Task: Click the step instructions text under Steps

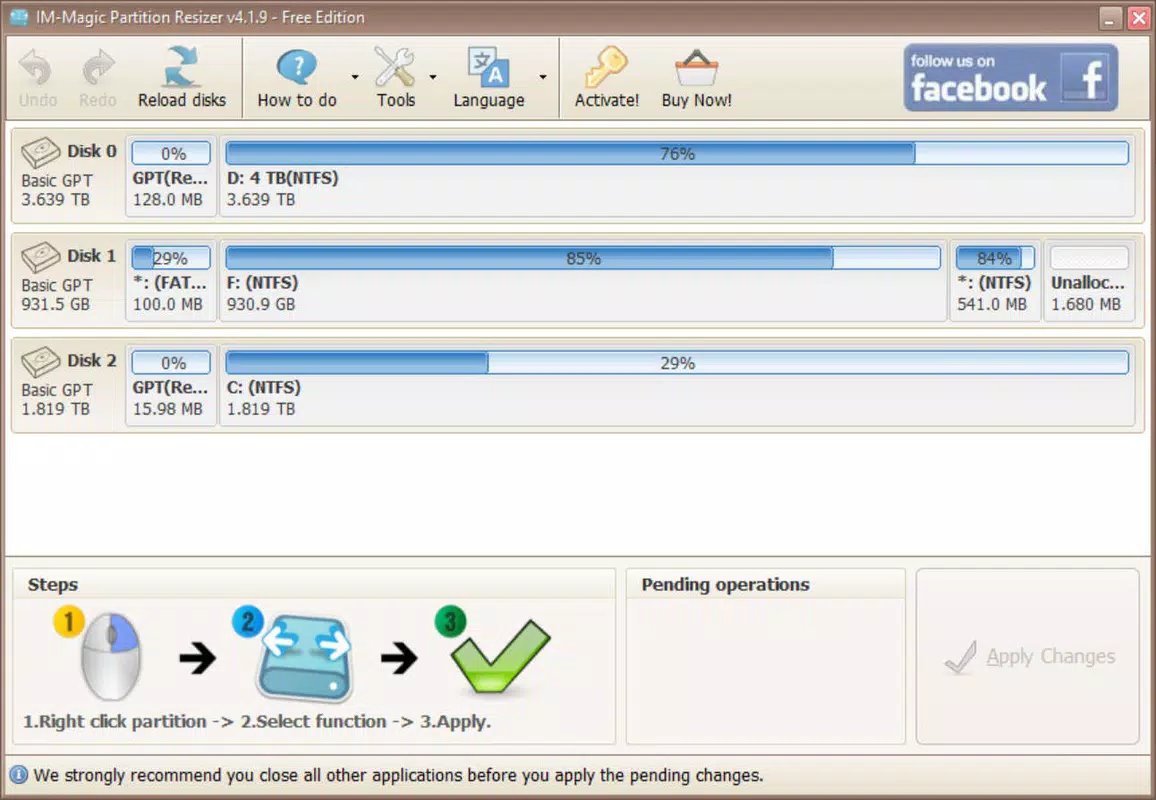Action: click(x=257, y=722)
